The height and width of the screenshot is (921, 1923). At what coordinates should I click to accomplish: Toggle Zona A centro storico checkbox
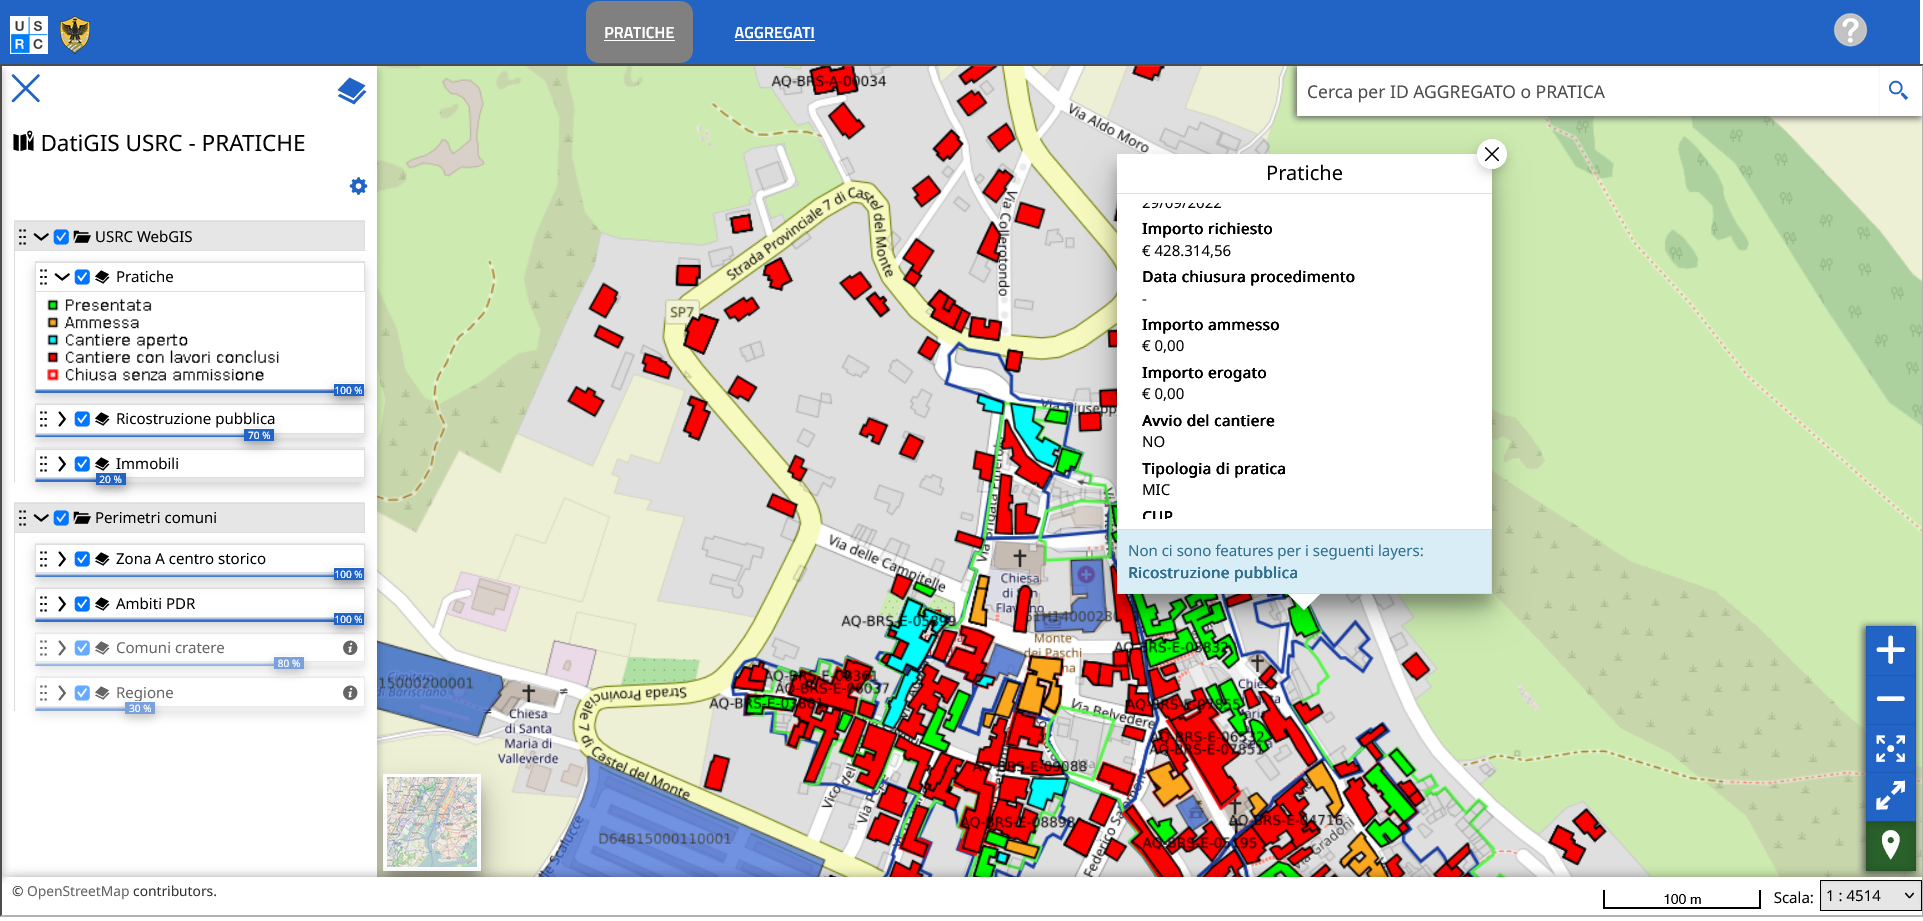click(82, 559)
